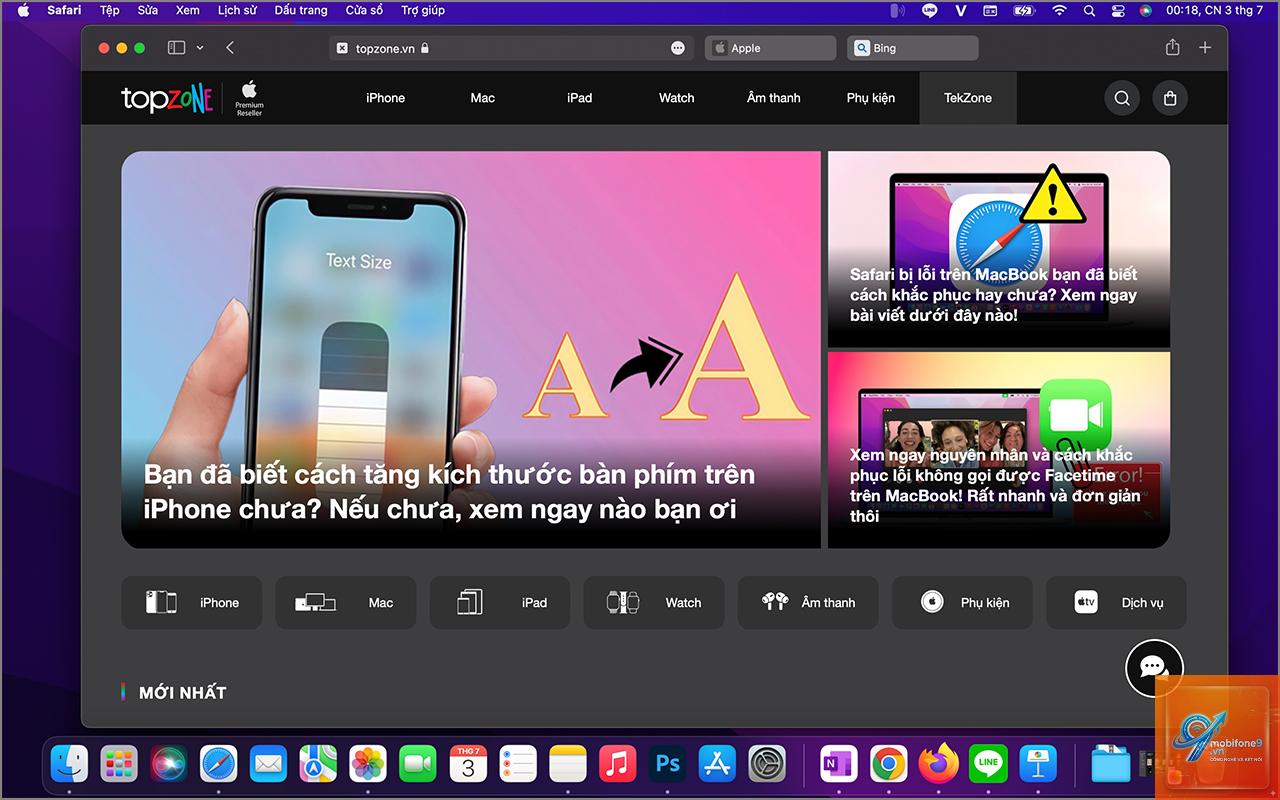Viewport: 1280px width, 800px height.
Task: Open LINE from the Dock
Action: pyautogui.click(x=988, y=765)
